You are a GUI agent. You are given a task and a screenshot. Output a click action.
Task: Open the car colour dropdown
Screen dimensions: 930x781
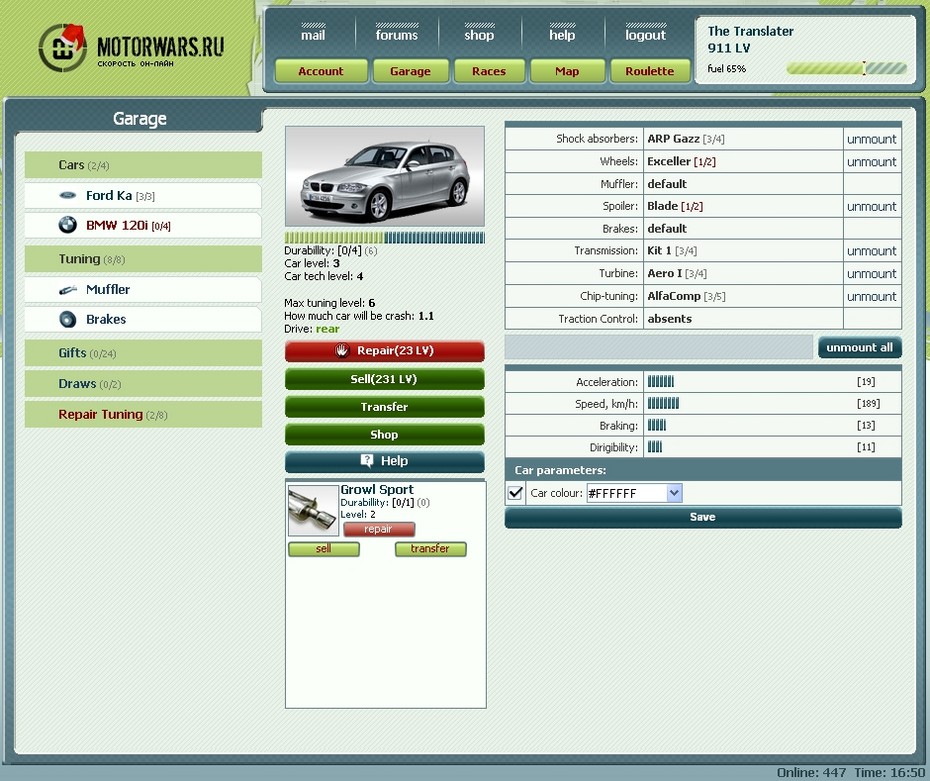tap(674, 493)
